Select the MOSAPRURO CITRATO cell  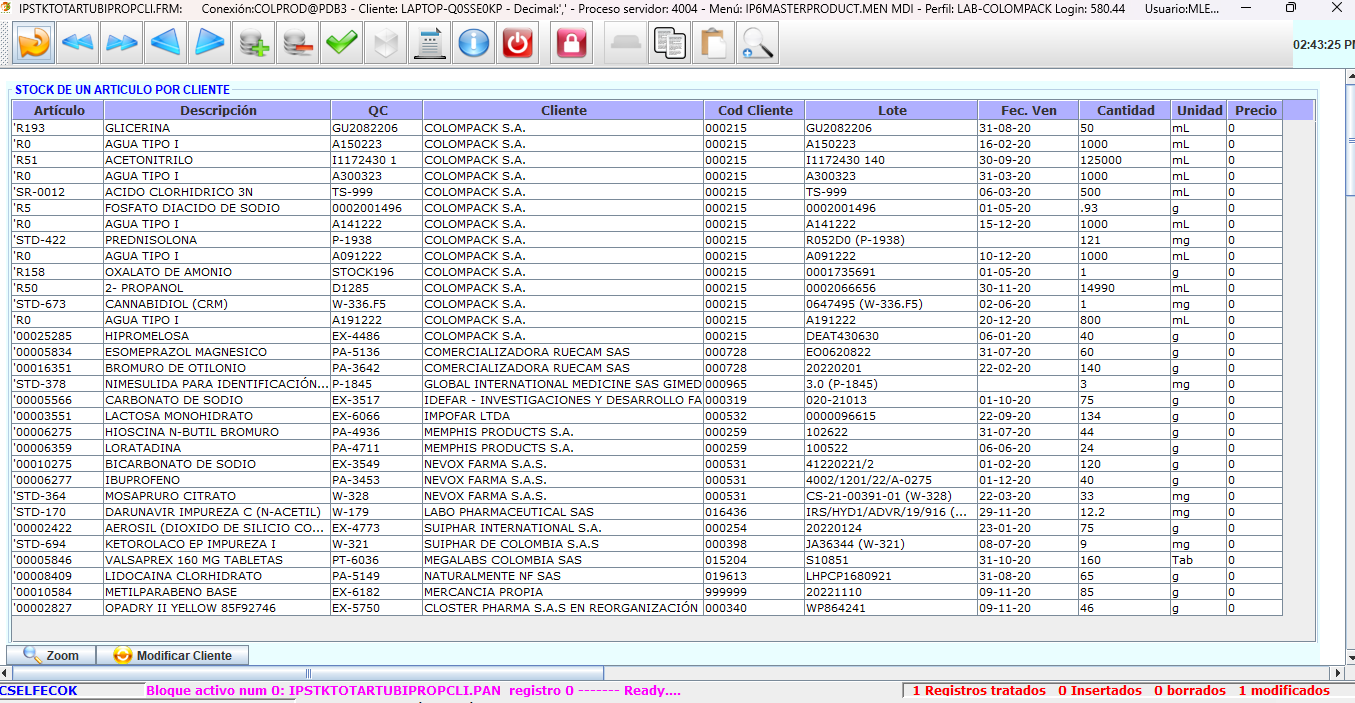pos(218,496)
